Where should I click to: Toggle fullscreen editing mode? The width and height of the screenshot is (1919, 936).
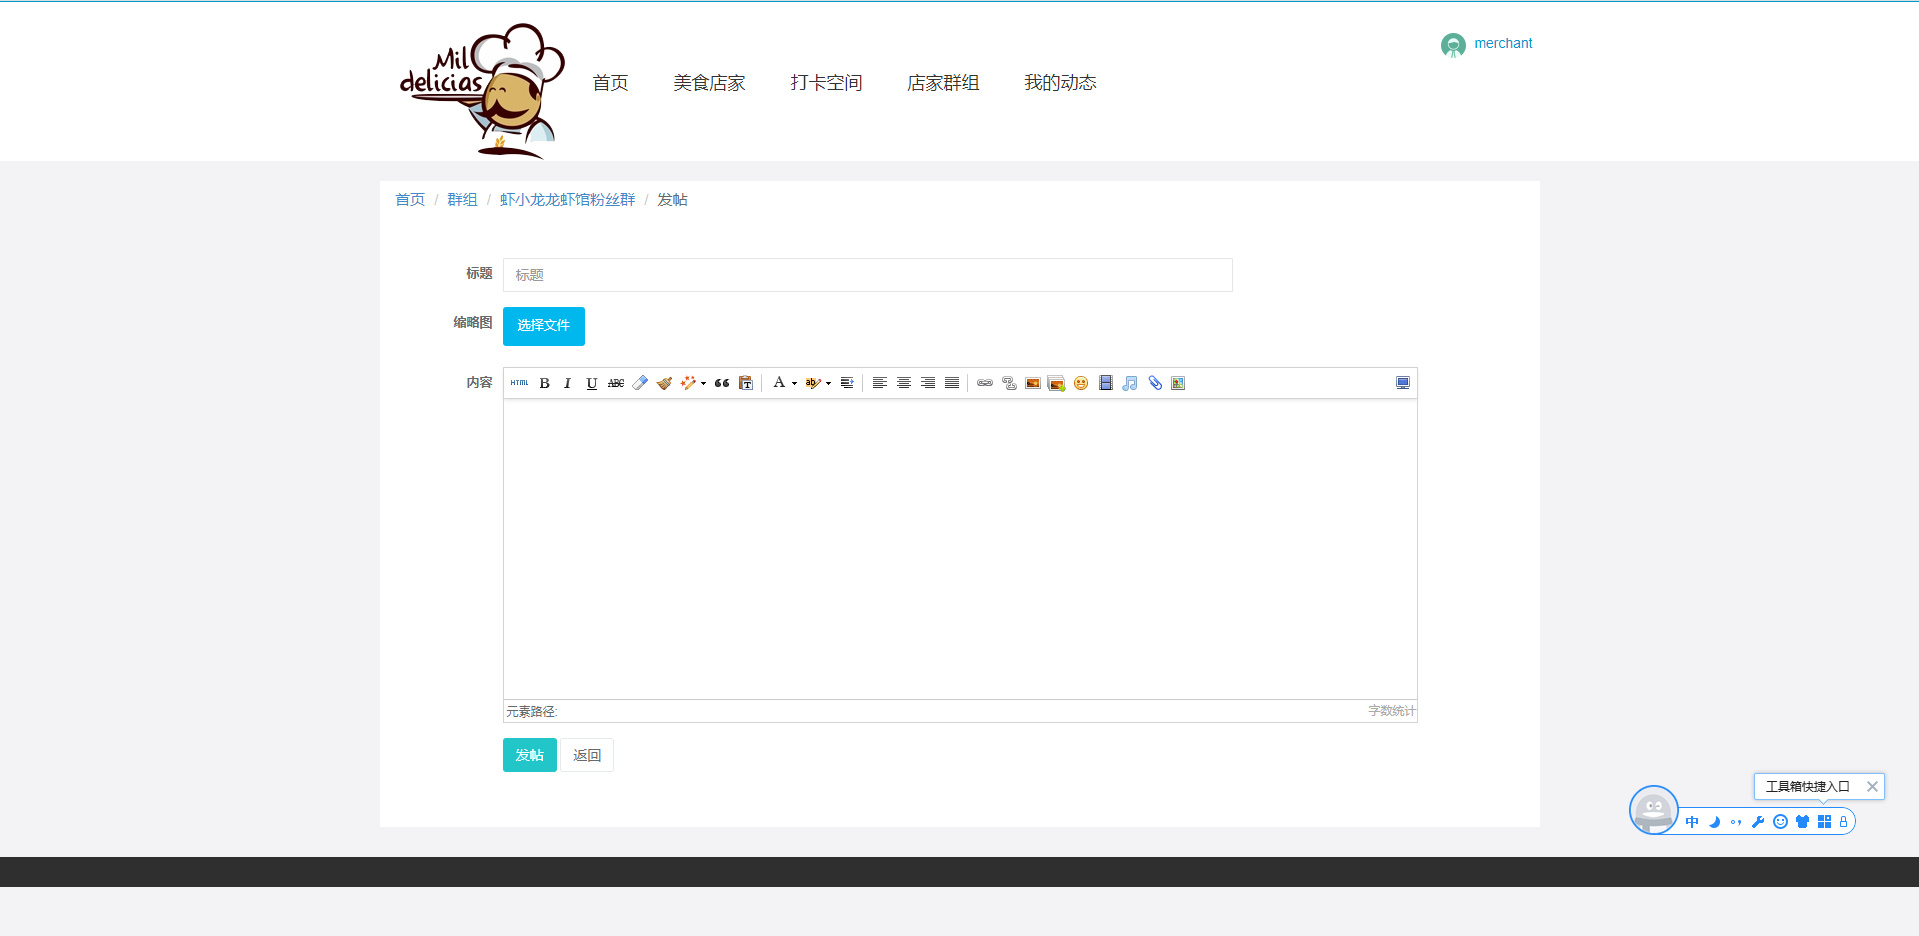1402,382
